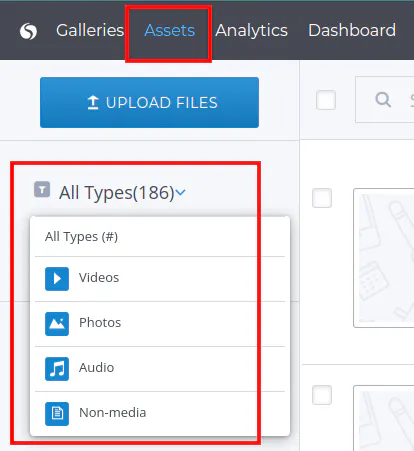The height and width of the screenshot is (451, 414).
Task: Check the first asset's checkbox
Action: (322, 198)
